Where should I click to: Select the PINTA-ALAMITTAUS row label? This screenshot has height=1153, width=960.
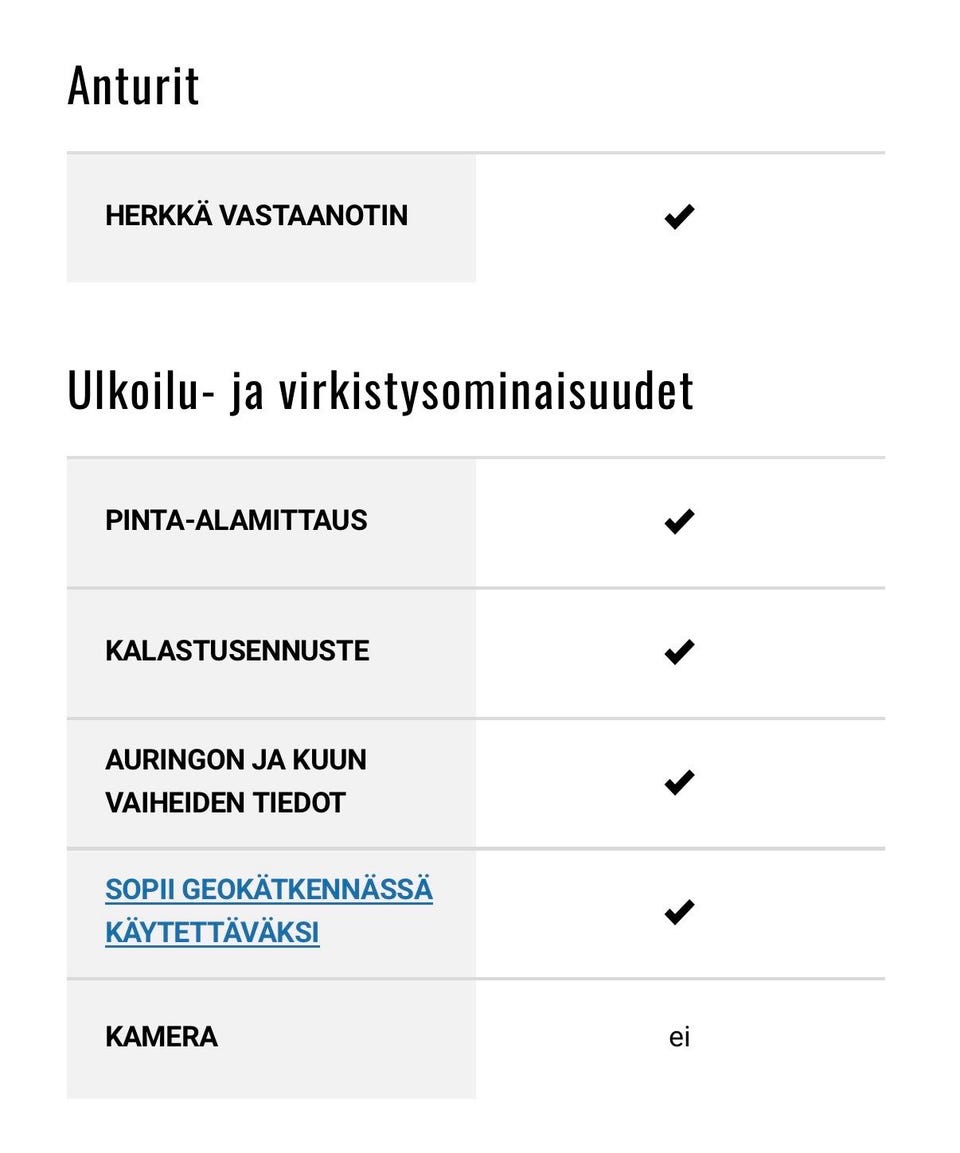(x=236, y=521)
